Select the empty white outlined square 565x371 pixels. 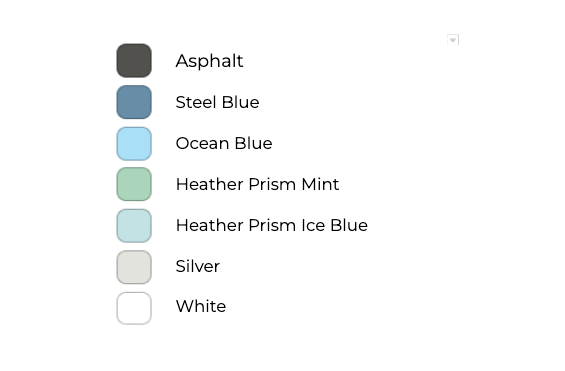point(134,308)
